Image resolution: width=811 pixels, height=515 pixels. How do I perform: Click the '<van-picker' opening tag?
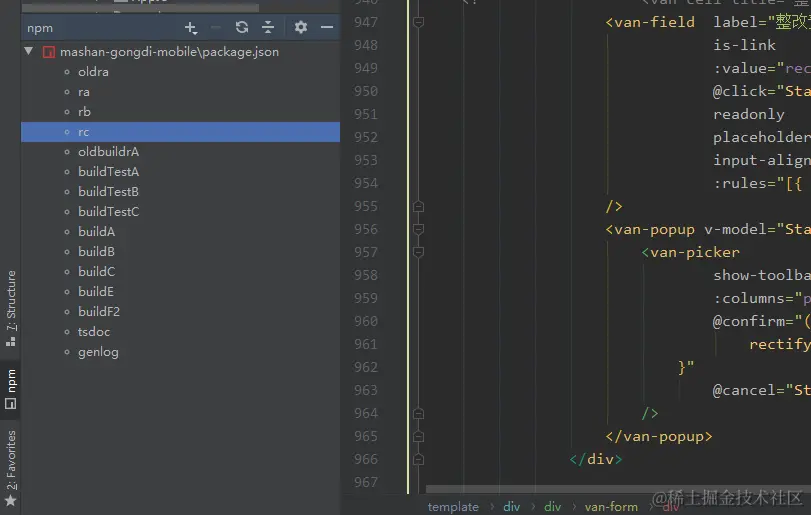pyautogui.click(x=690, y=252)
